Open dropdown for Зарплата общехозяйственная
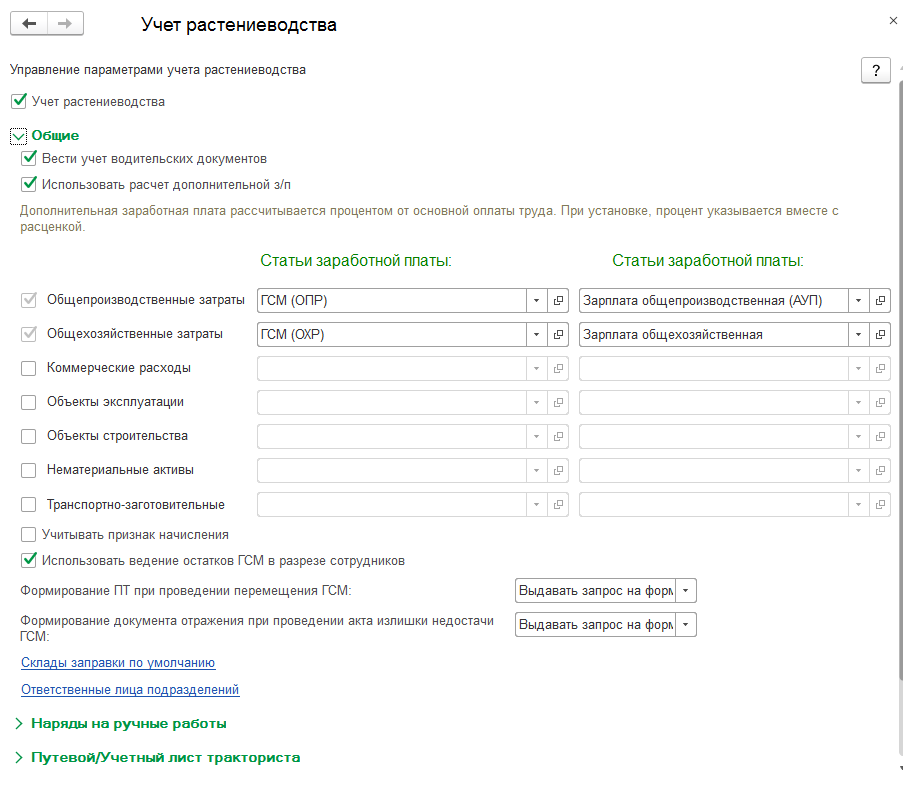903x787 pixels. (858, 334)
